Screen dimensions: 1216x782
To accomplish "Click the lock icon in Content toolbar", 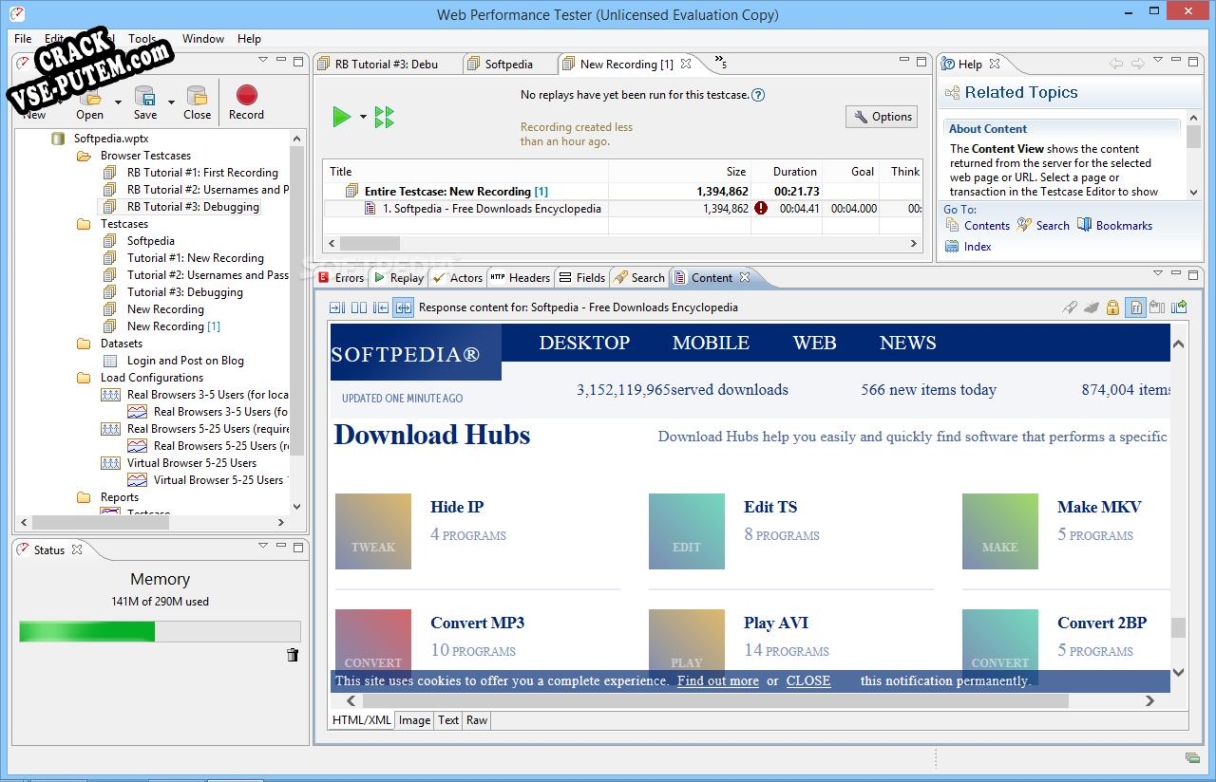I will [1112, 308].
